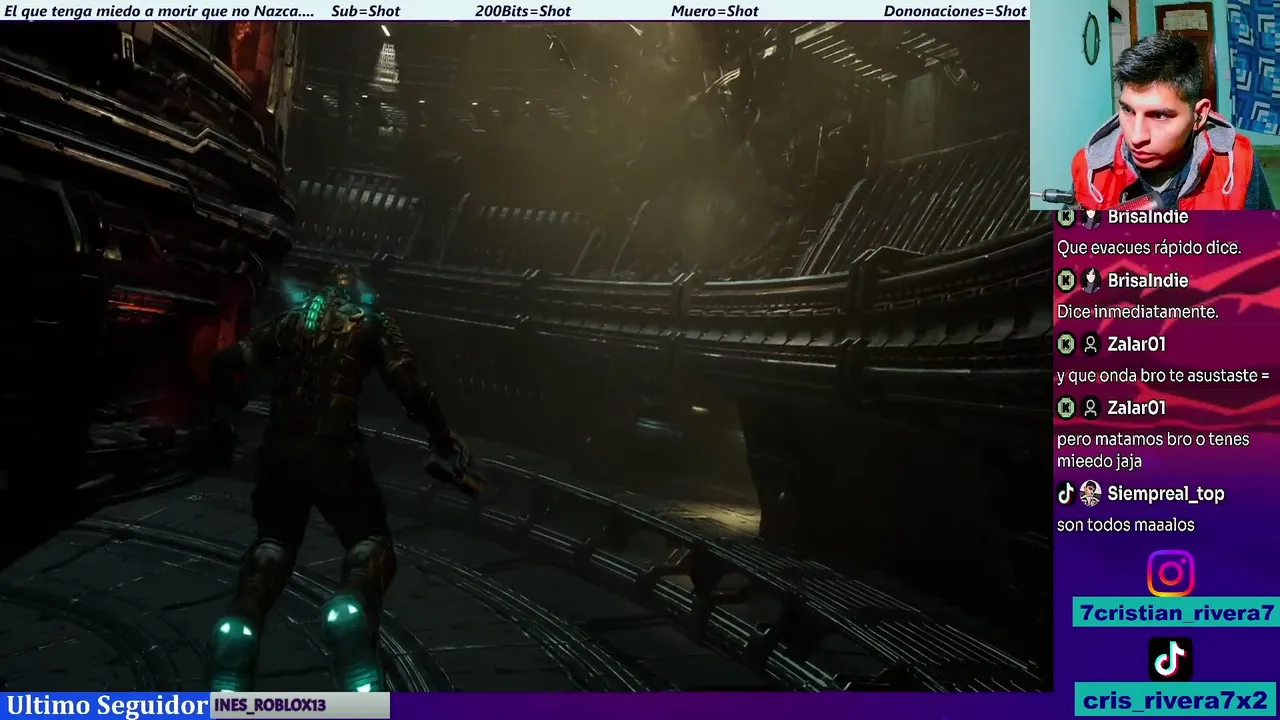Click the 'Dononaciones=Shot' banner text

click(x=955, y=11)
